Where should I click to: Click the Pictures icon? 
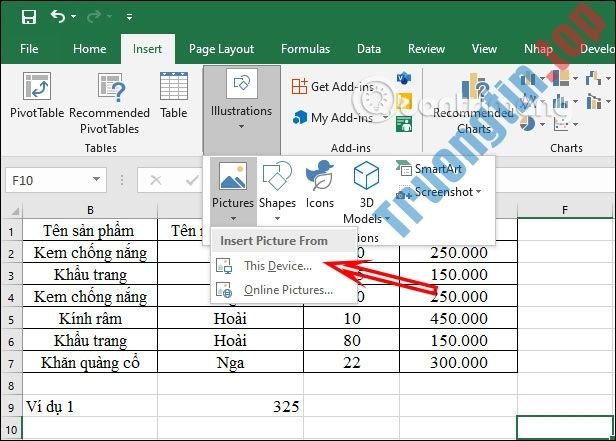pos(233,176)
